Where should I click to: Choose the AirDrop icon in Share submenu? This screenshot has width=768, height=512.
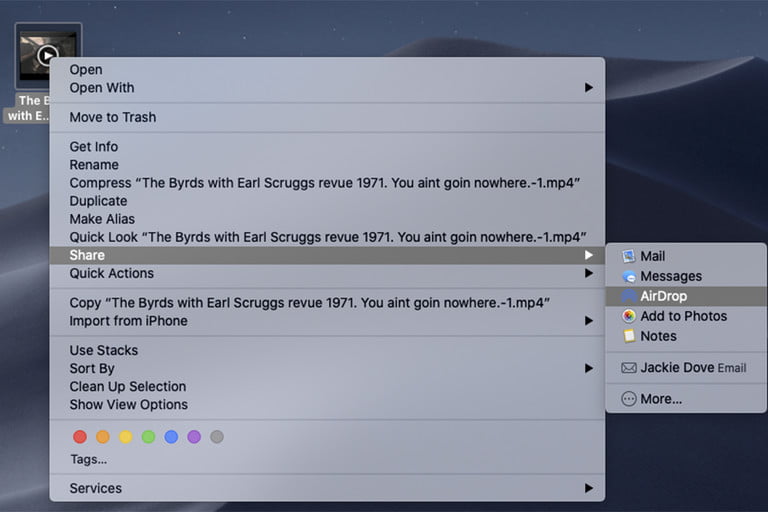628,296
